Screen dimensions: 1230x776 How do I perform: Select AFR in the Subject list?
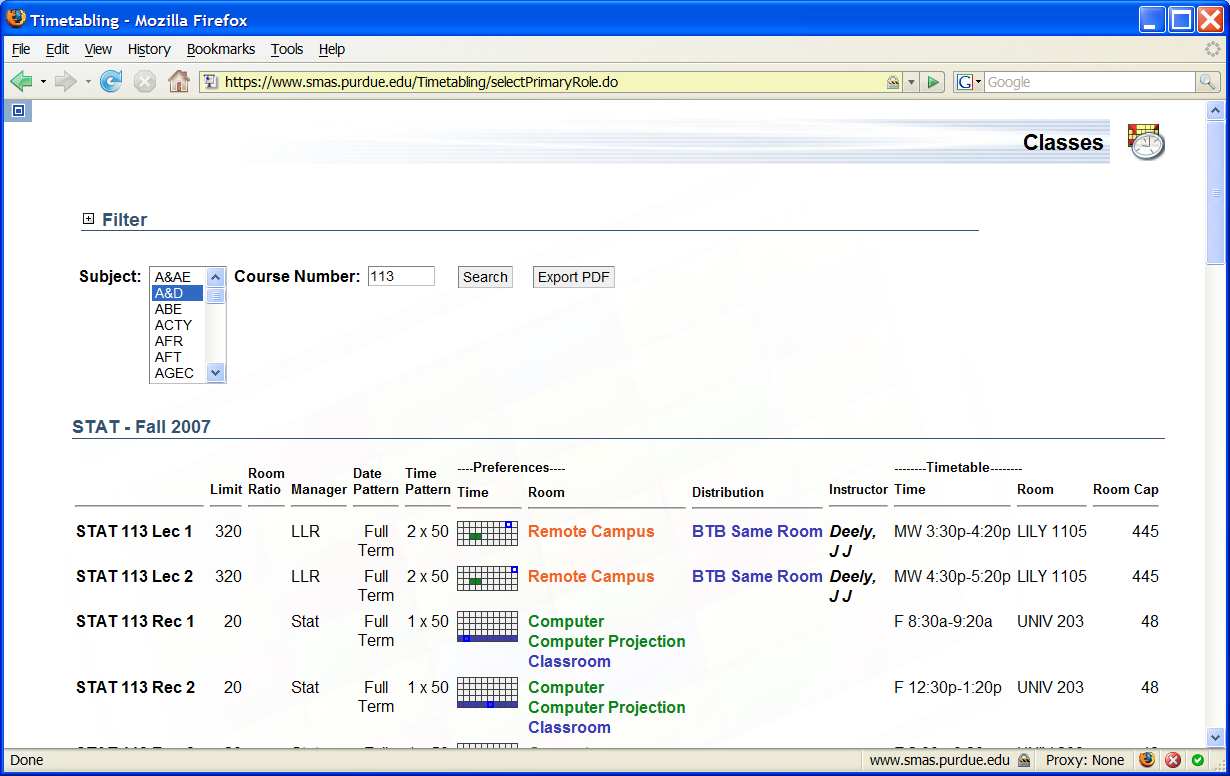[x=178, y=341]
